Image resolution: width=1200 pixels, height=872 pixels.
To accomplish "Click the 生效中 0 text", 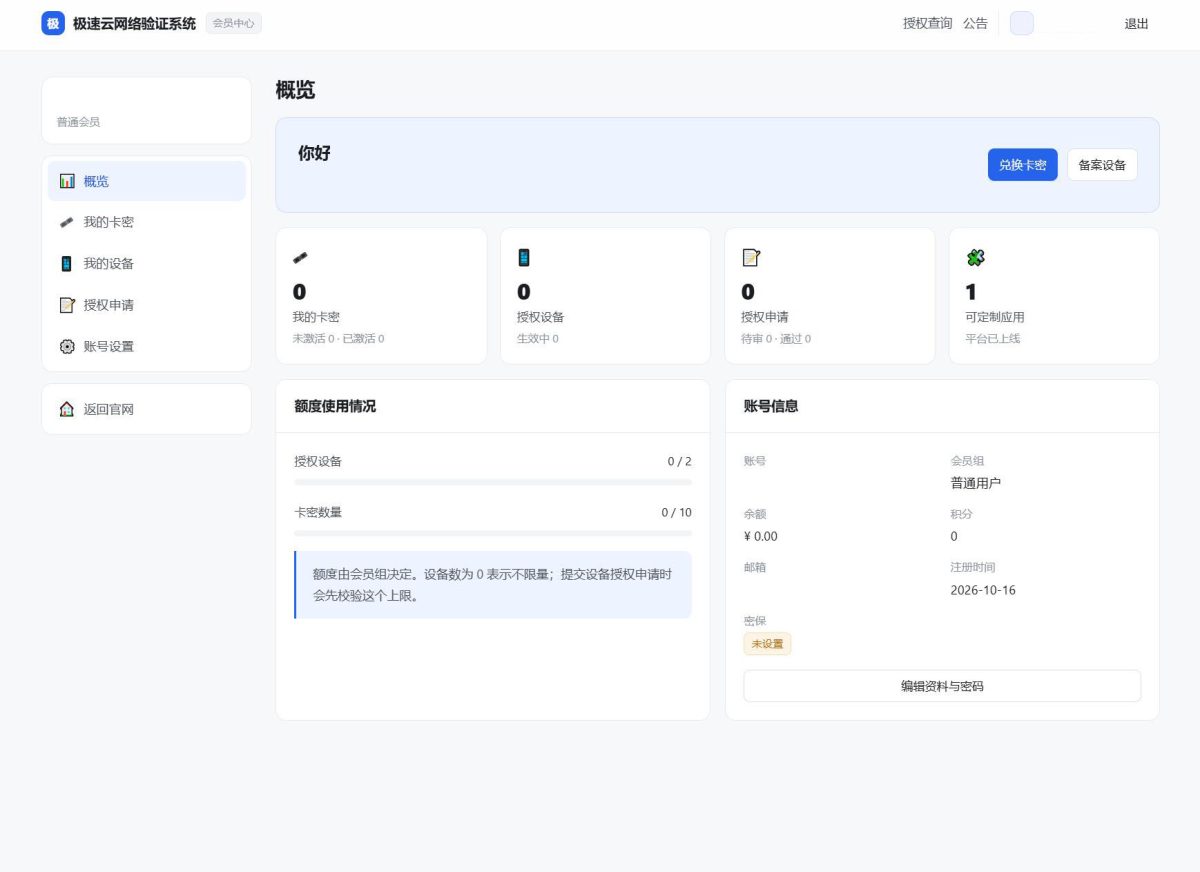I will coord(538,339).
